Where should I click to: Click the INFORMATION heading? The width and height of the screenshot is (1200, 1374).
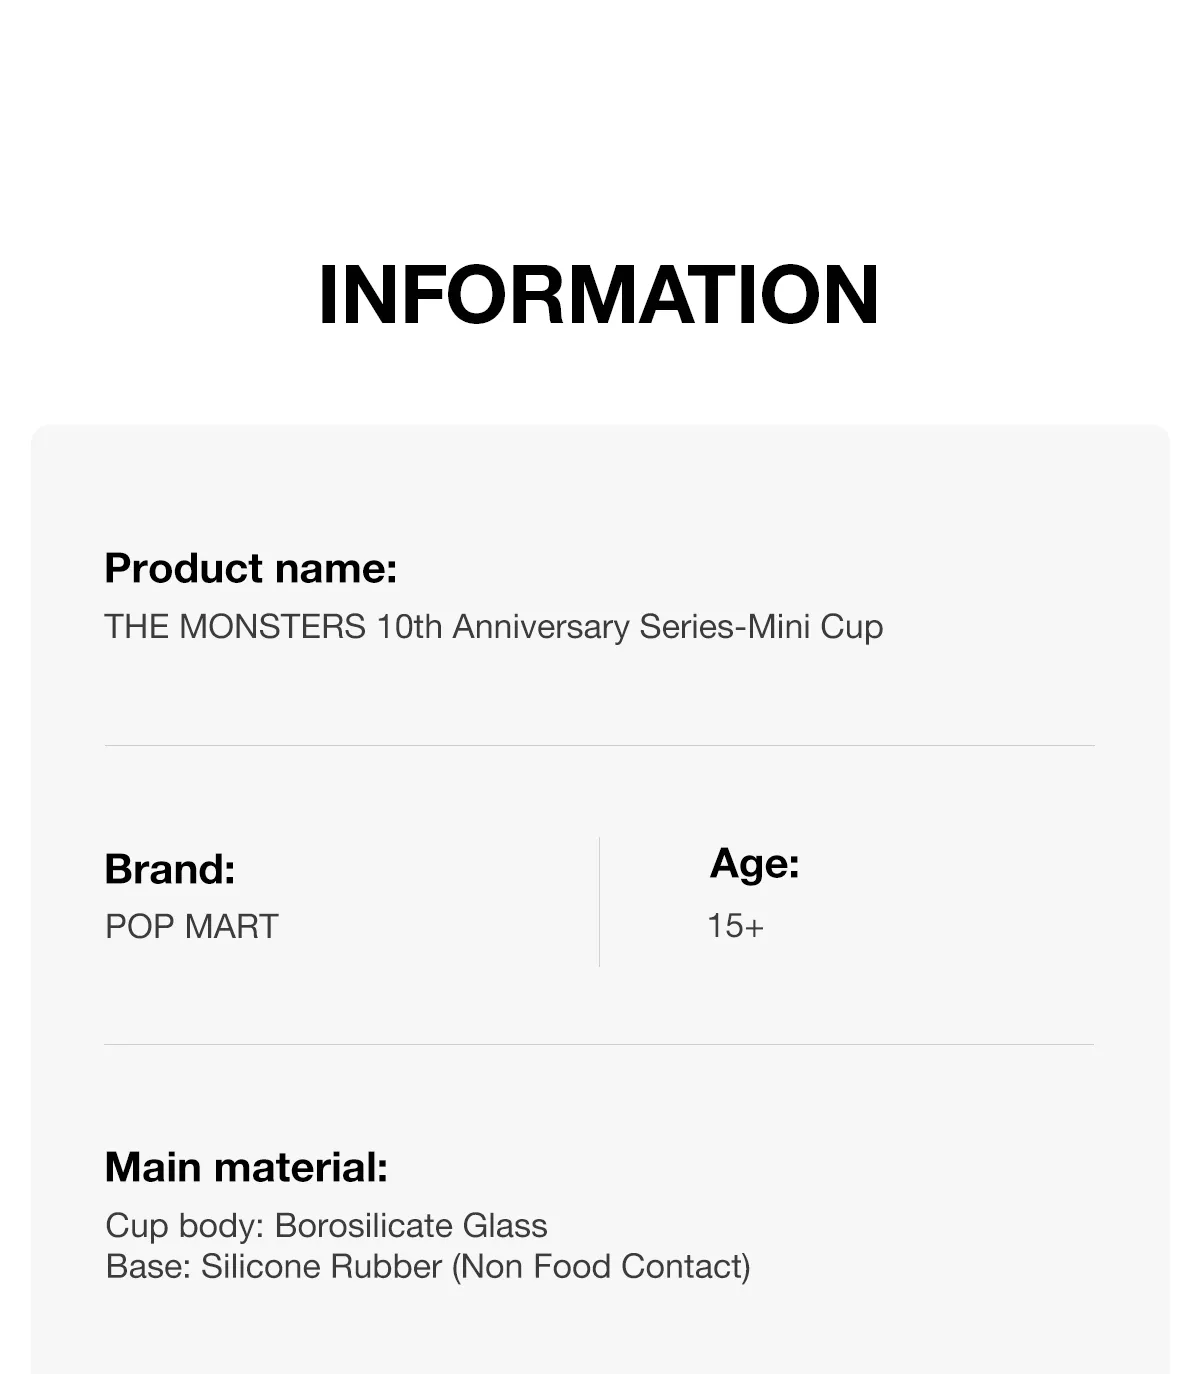point(598,295)
